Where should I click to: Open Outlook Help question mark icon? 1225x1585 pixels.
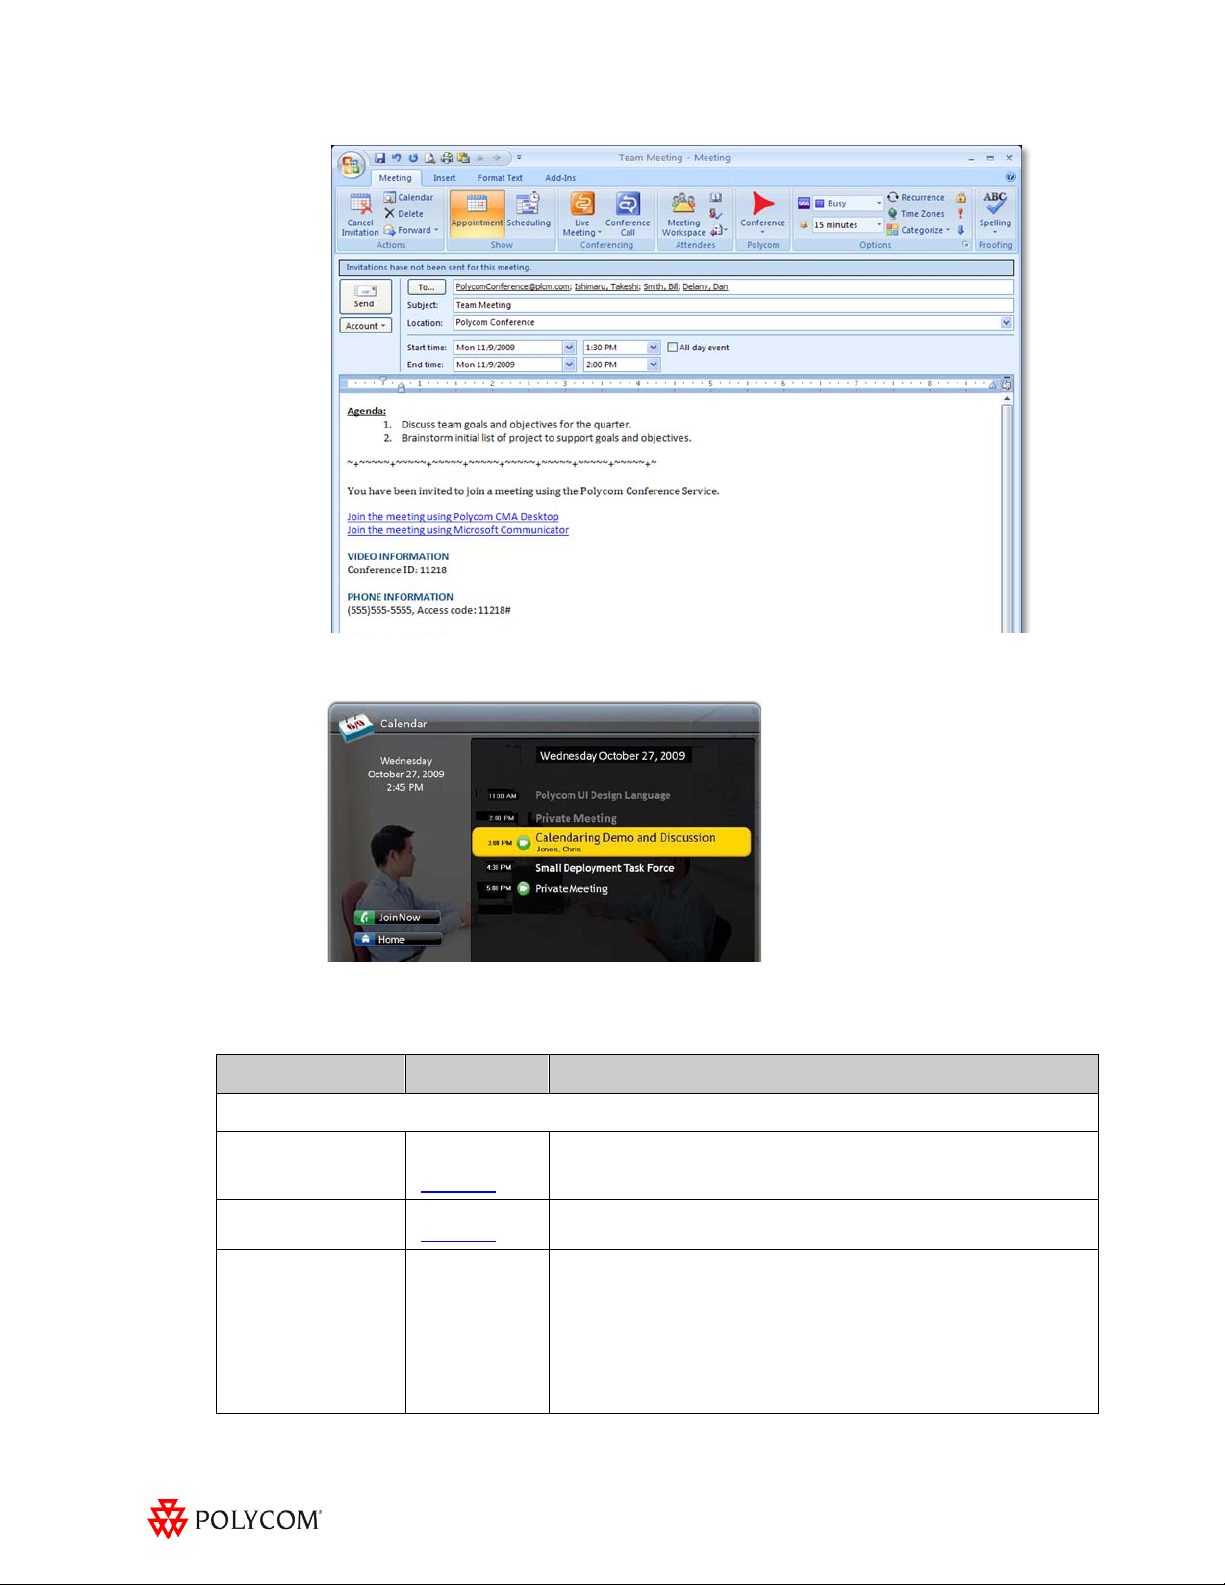pyautogui.click(x=1010, y=177)
